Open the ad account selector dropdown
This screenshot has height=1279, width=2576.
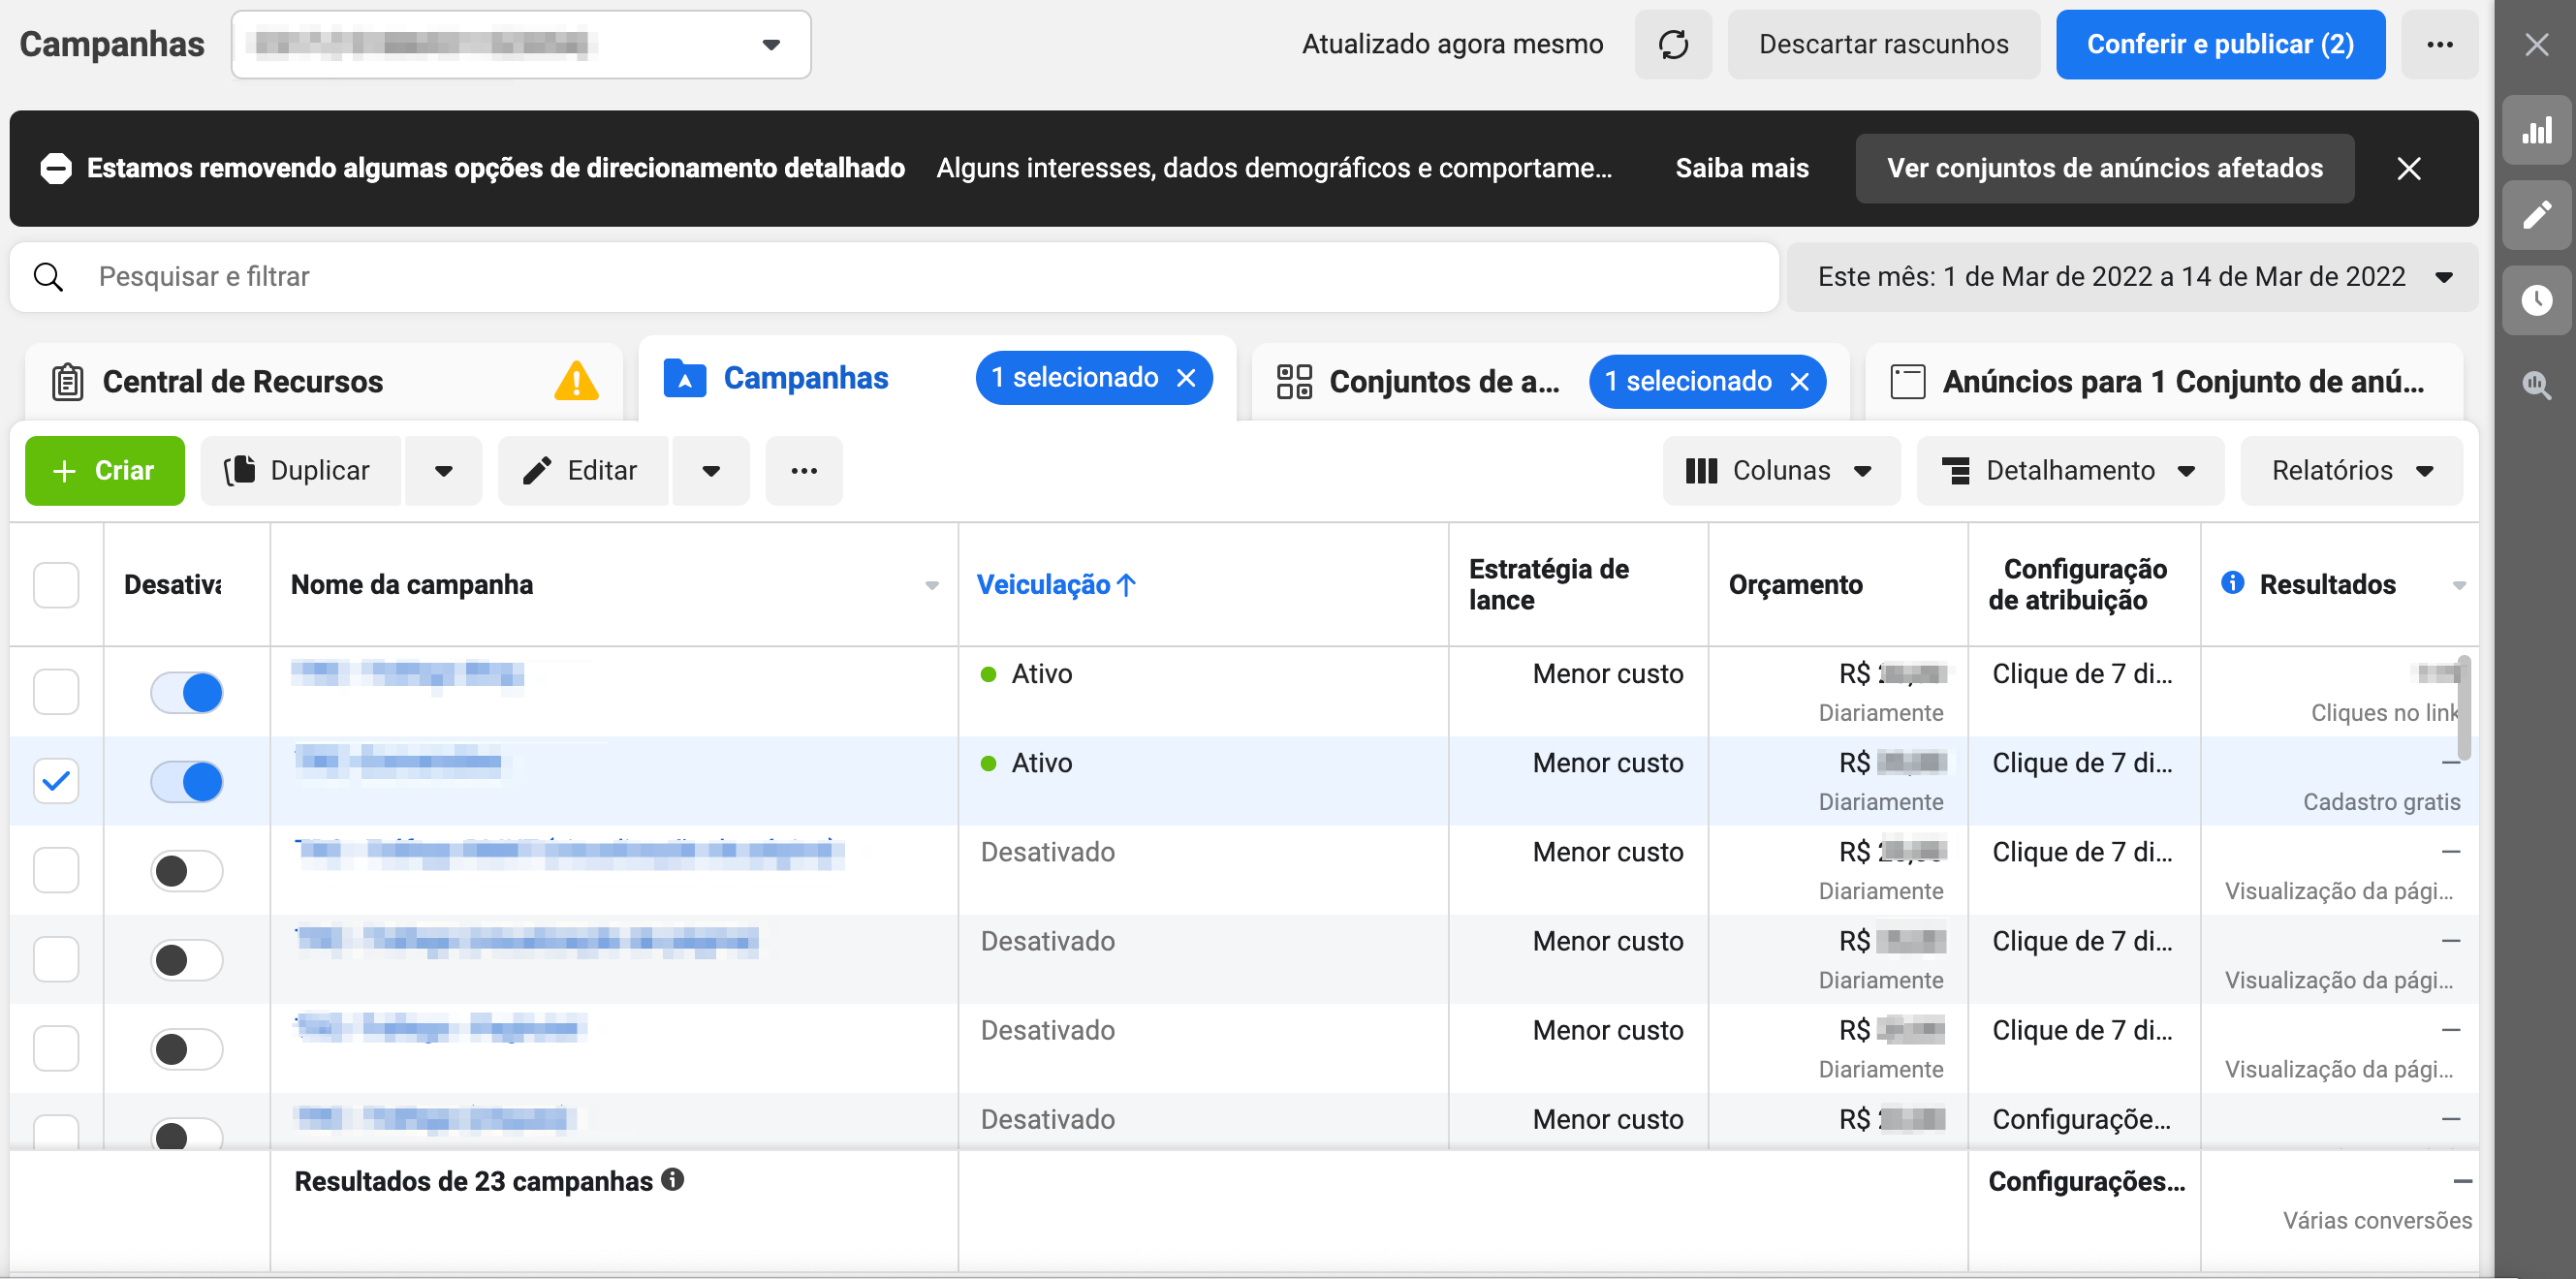(x=521, y=44)
